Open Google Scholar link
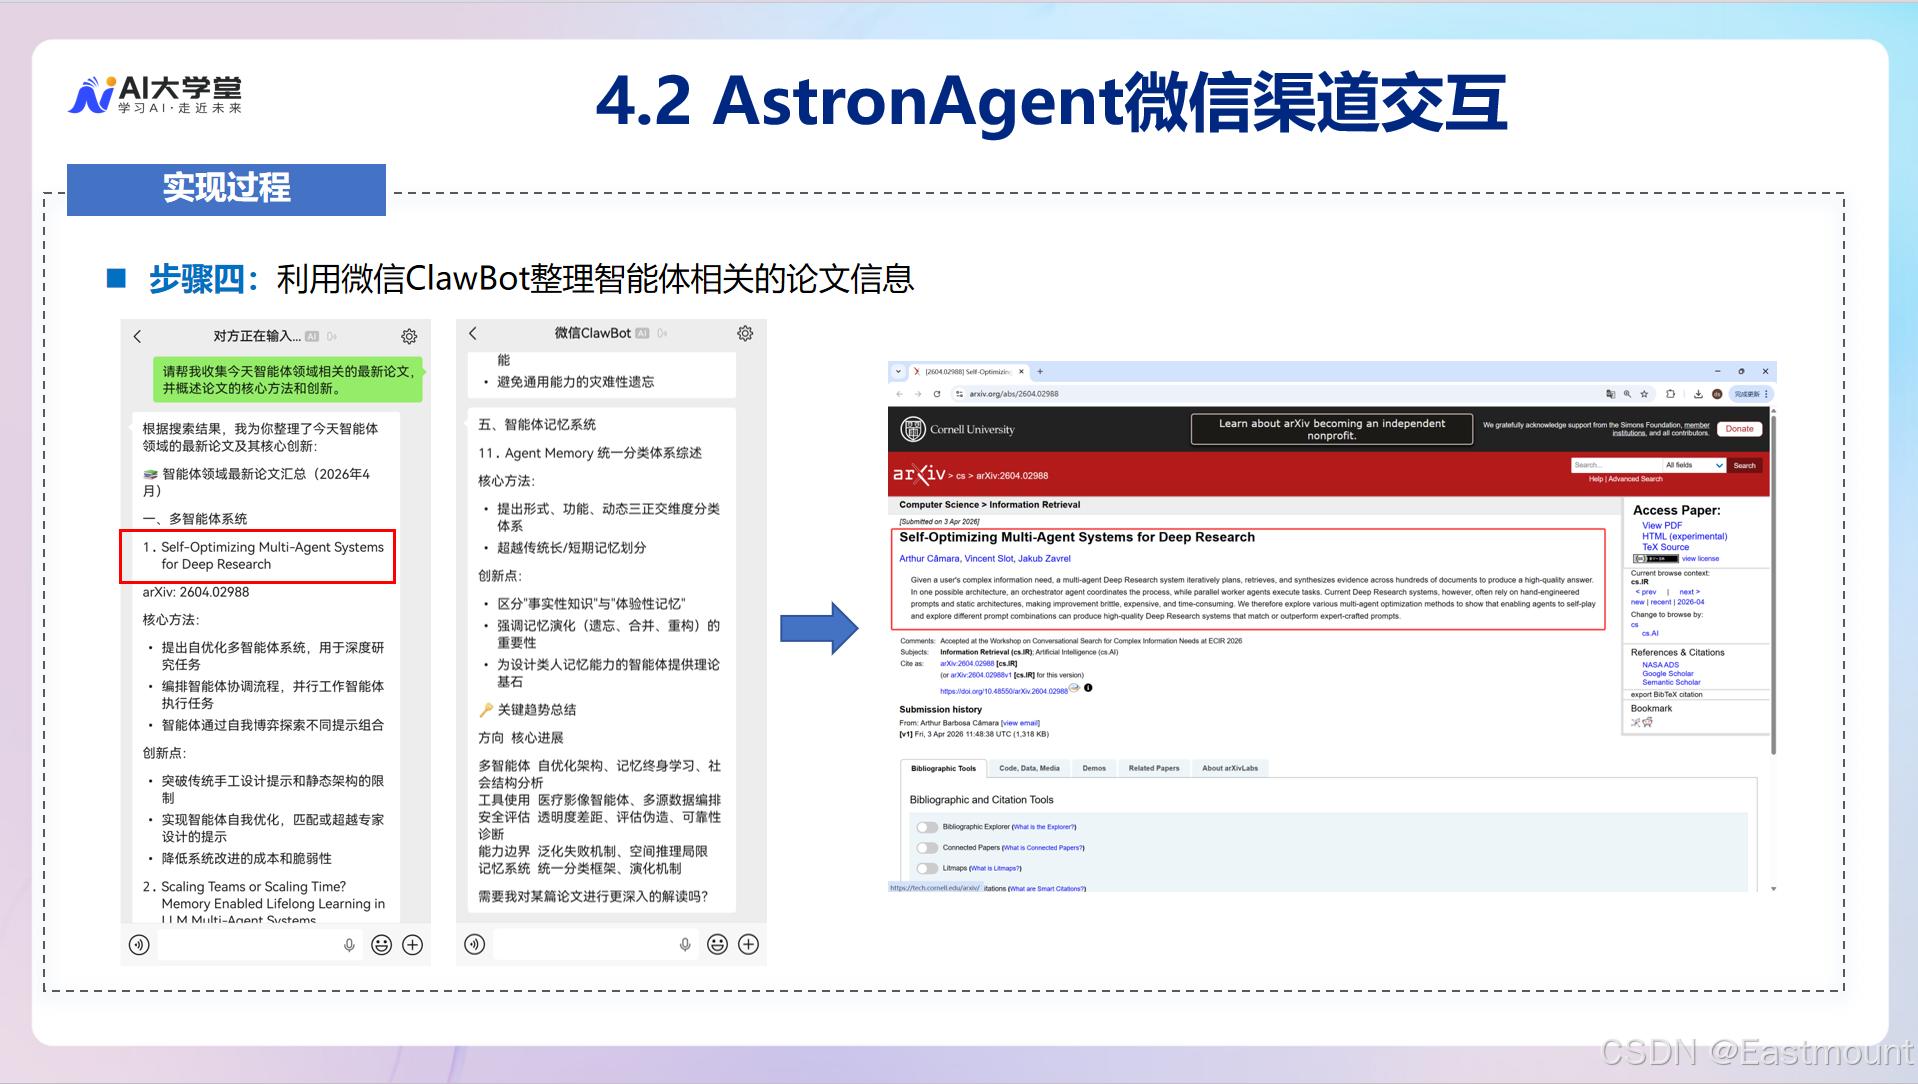 [1667, 674]
